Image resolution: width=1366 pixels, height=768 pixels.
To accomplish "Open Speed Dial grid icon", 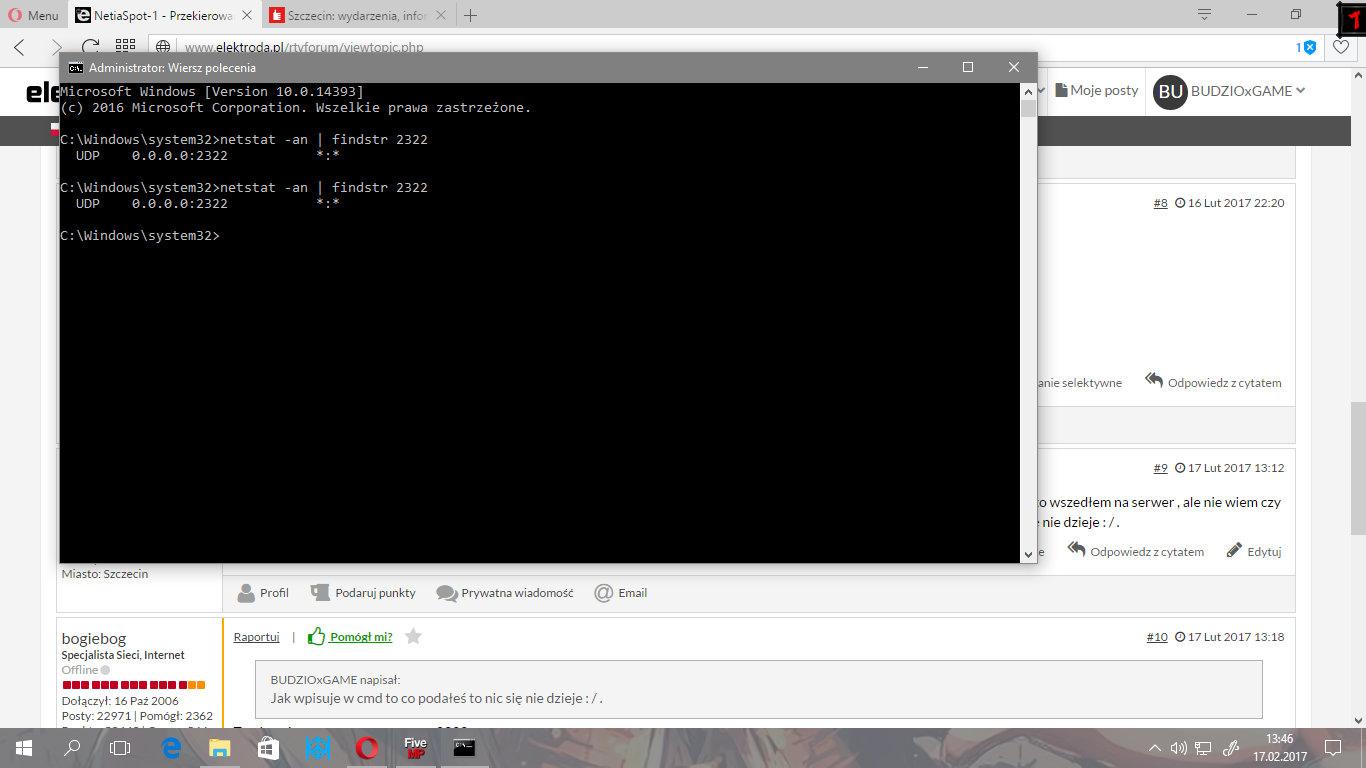I will 125,46.
